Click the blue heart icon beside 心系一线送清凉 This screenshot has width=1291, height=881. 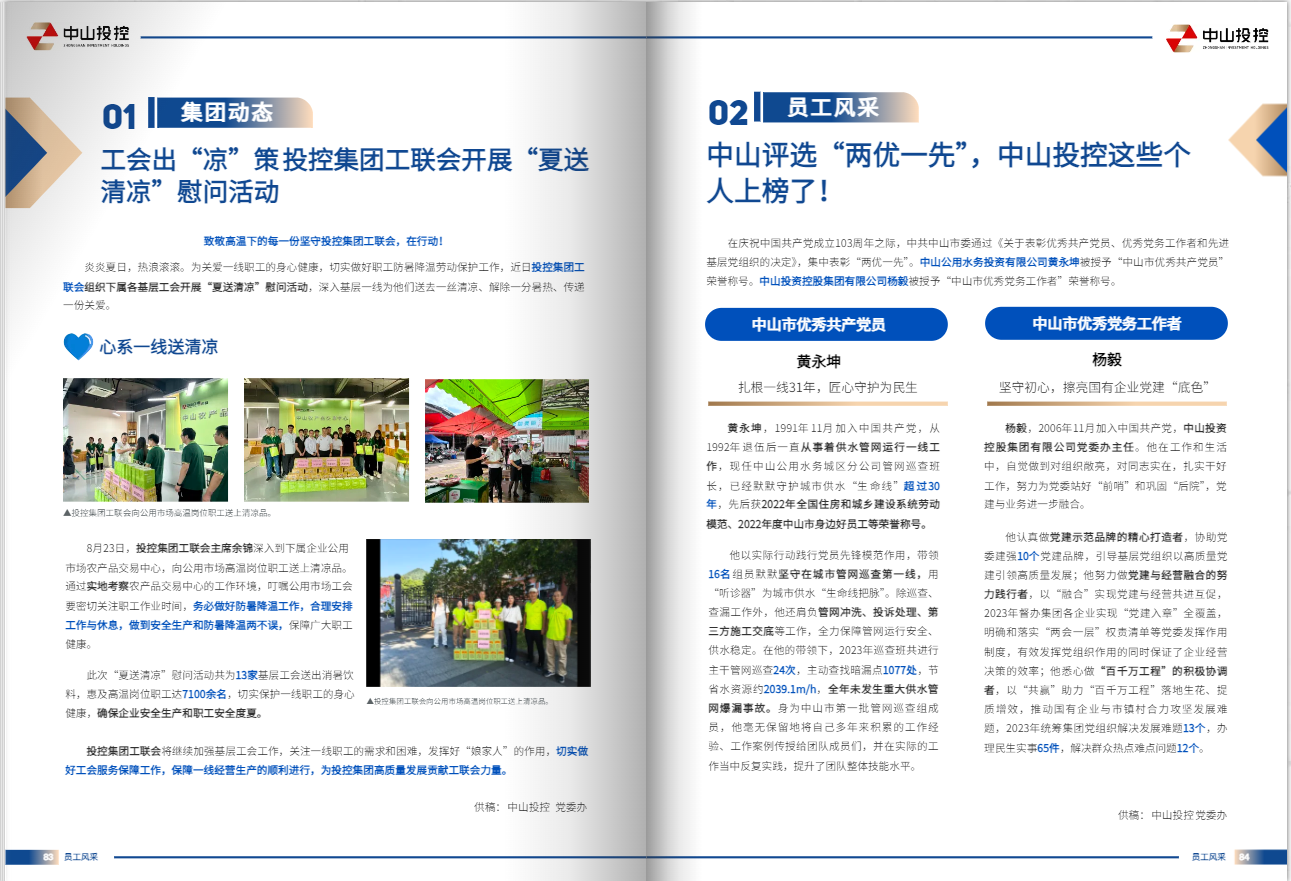click(x=78, y=346)
